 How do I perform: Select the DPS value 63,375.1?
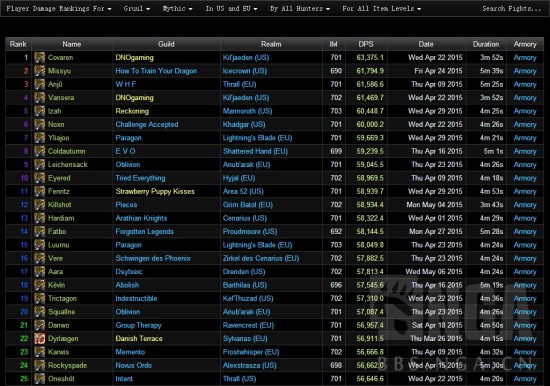click(370, 58)
